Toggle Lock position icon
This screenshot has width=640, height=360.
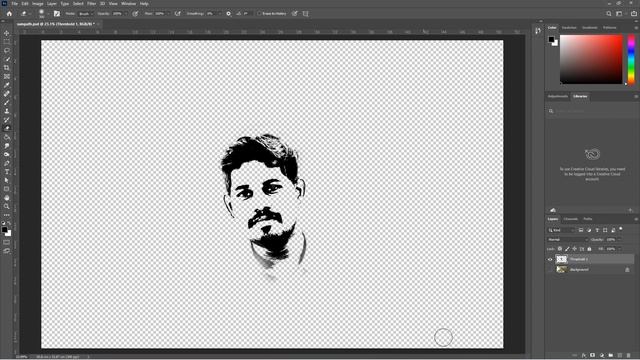tap(575, 249)
